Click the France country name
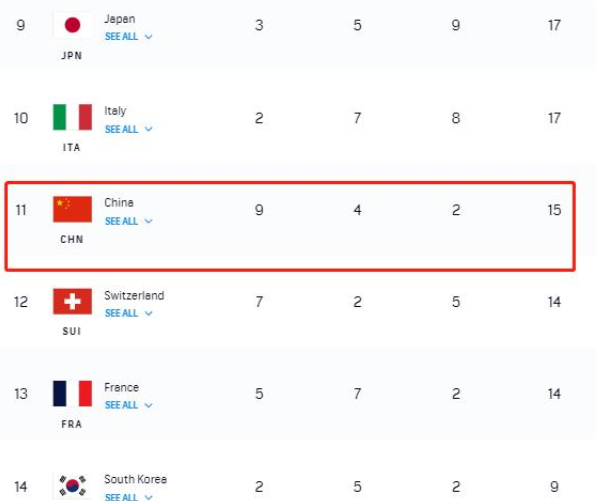This screenshot has width=609, height=501. tap(122, 387)
